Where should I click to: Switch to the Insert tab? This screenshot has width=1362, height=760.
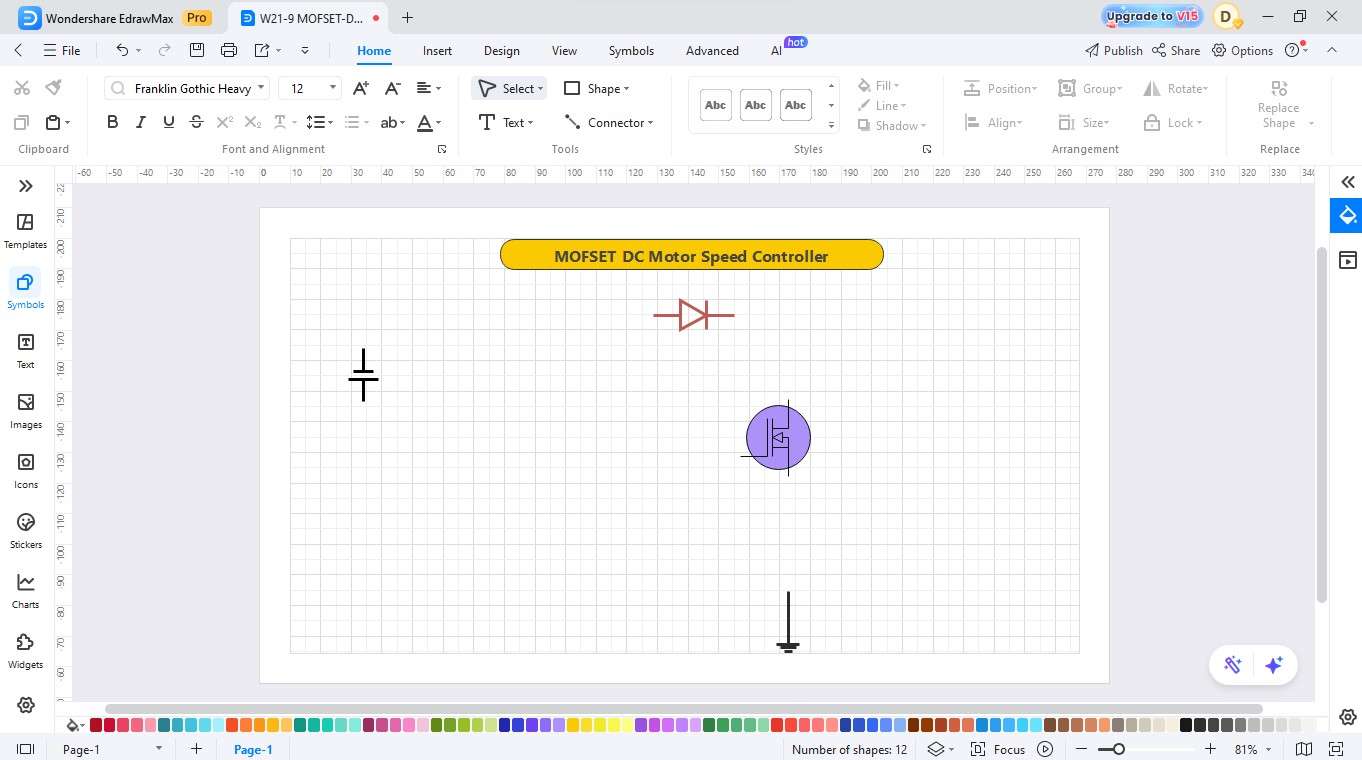[x=437, y=50]
